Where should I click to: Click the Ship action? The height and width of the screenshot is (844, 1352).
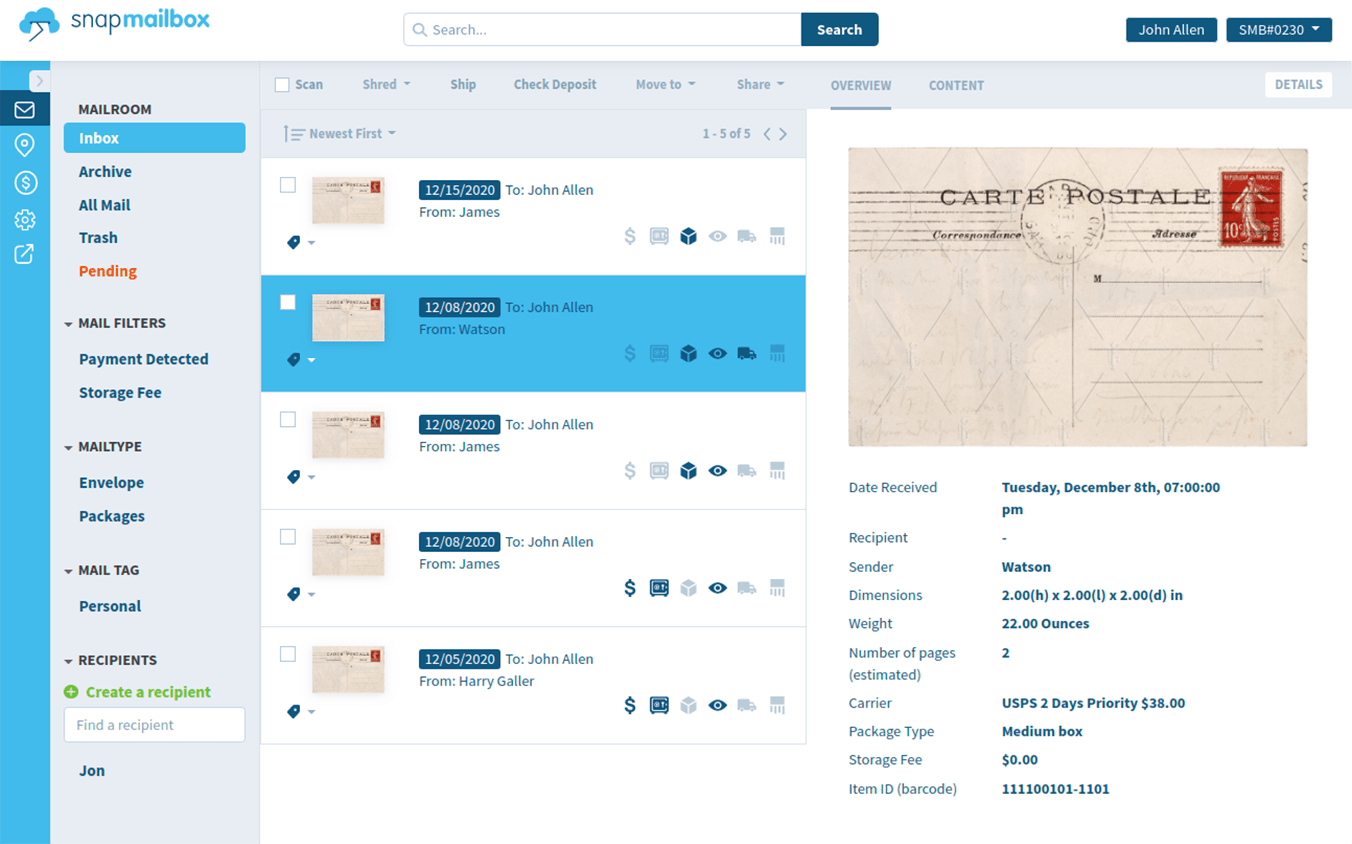tap(463, 85)
